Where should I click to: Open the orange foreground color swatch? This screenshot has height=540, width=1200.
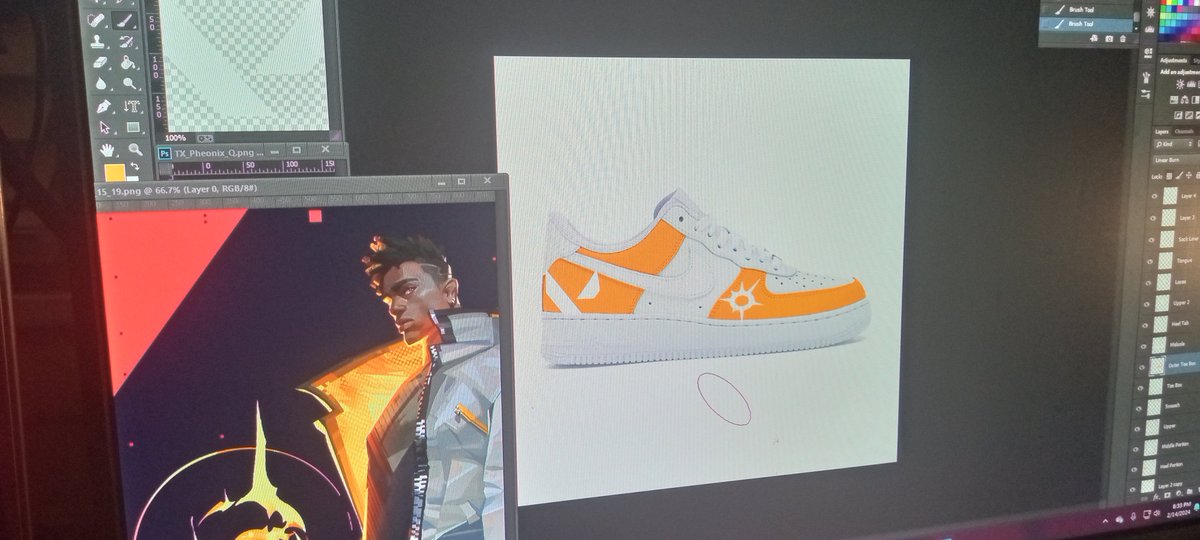(x=116, y=173)
